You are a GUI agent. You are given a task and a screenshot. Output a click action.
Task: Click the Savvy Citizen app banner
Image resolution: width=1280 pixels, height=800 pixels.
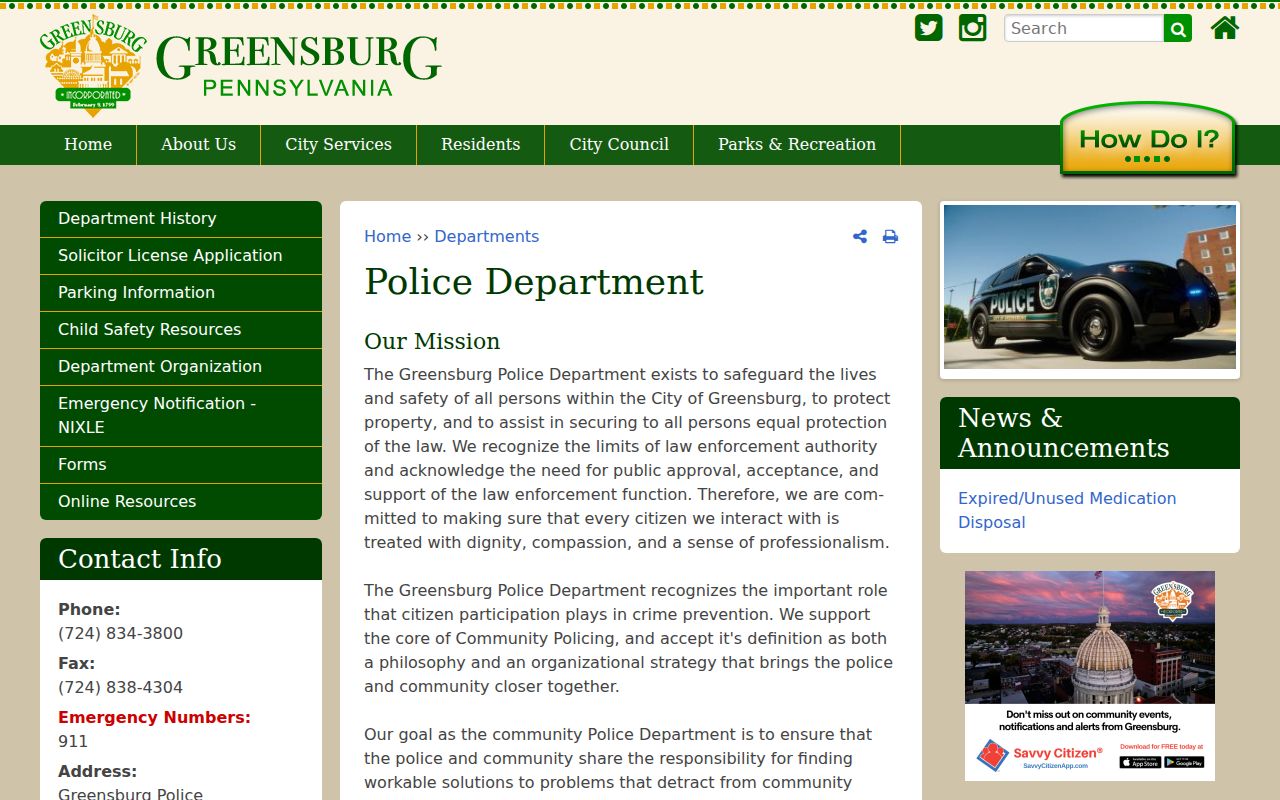(x=1090, y=676)
